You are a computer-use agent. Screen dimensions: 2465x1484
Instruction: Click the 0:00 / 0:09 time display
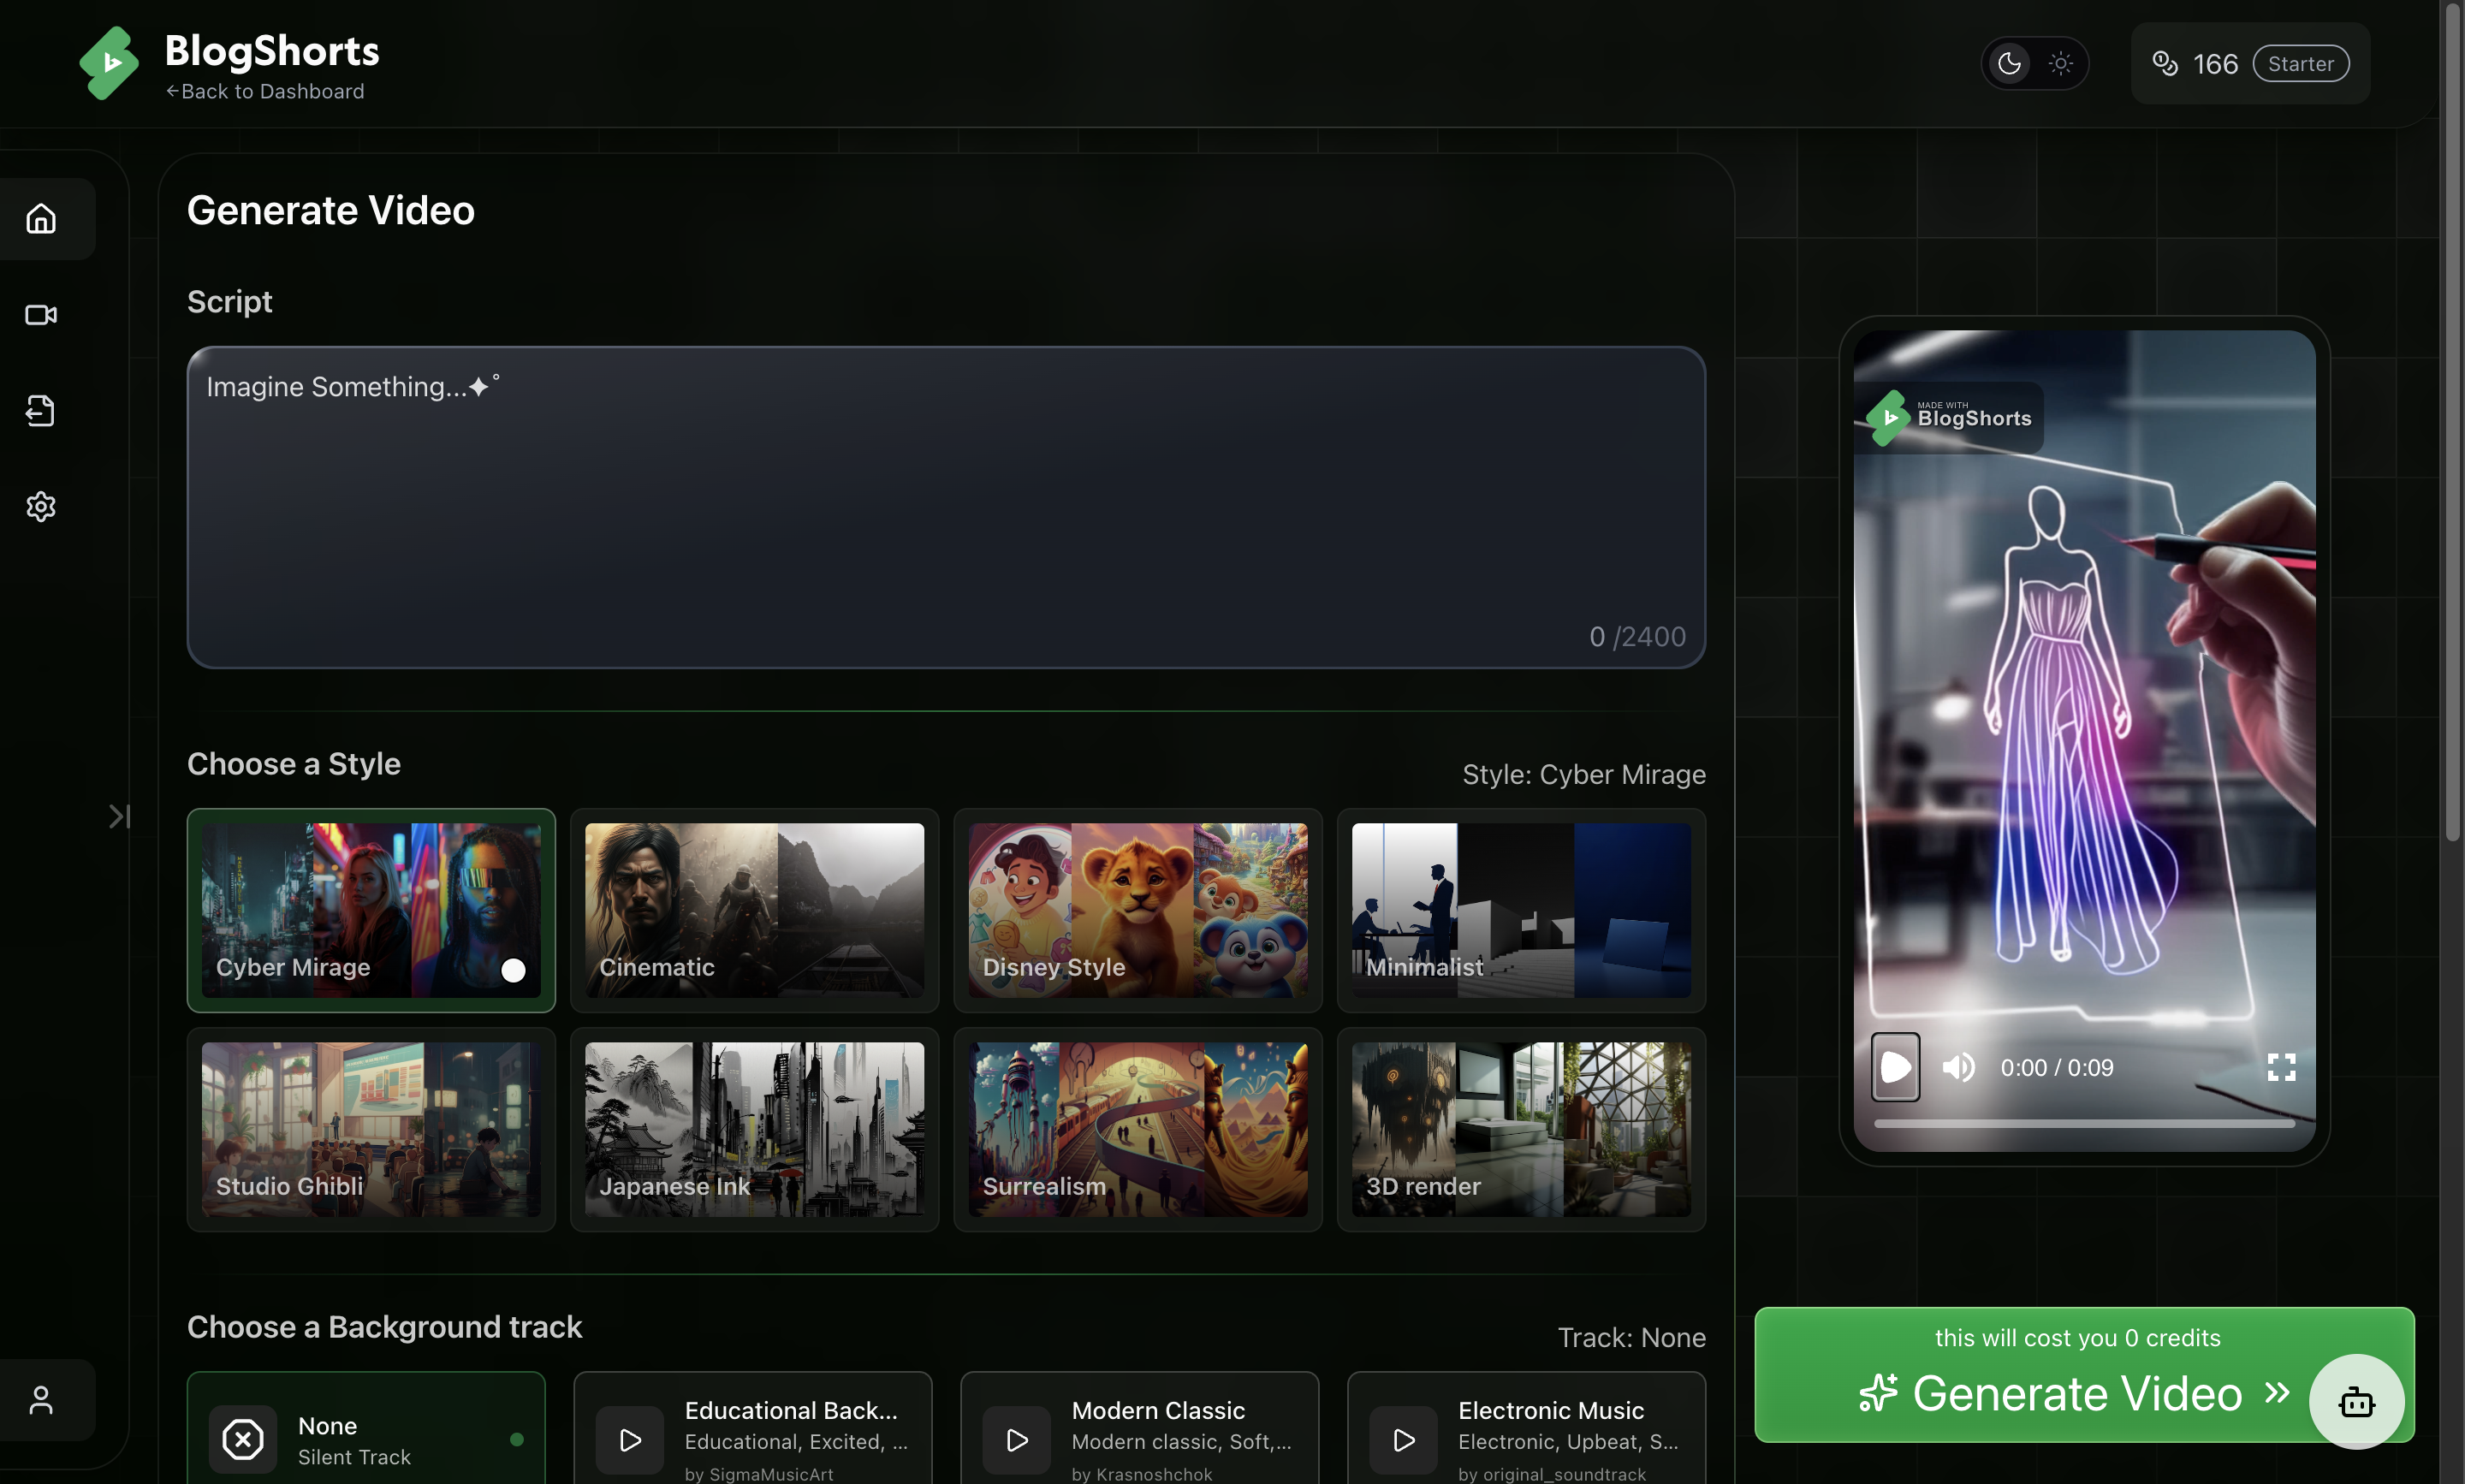point(2056,1068)
